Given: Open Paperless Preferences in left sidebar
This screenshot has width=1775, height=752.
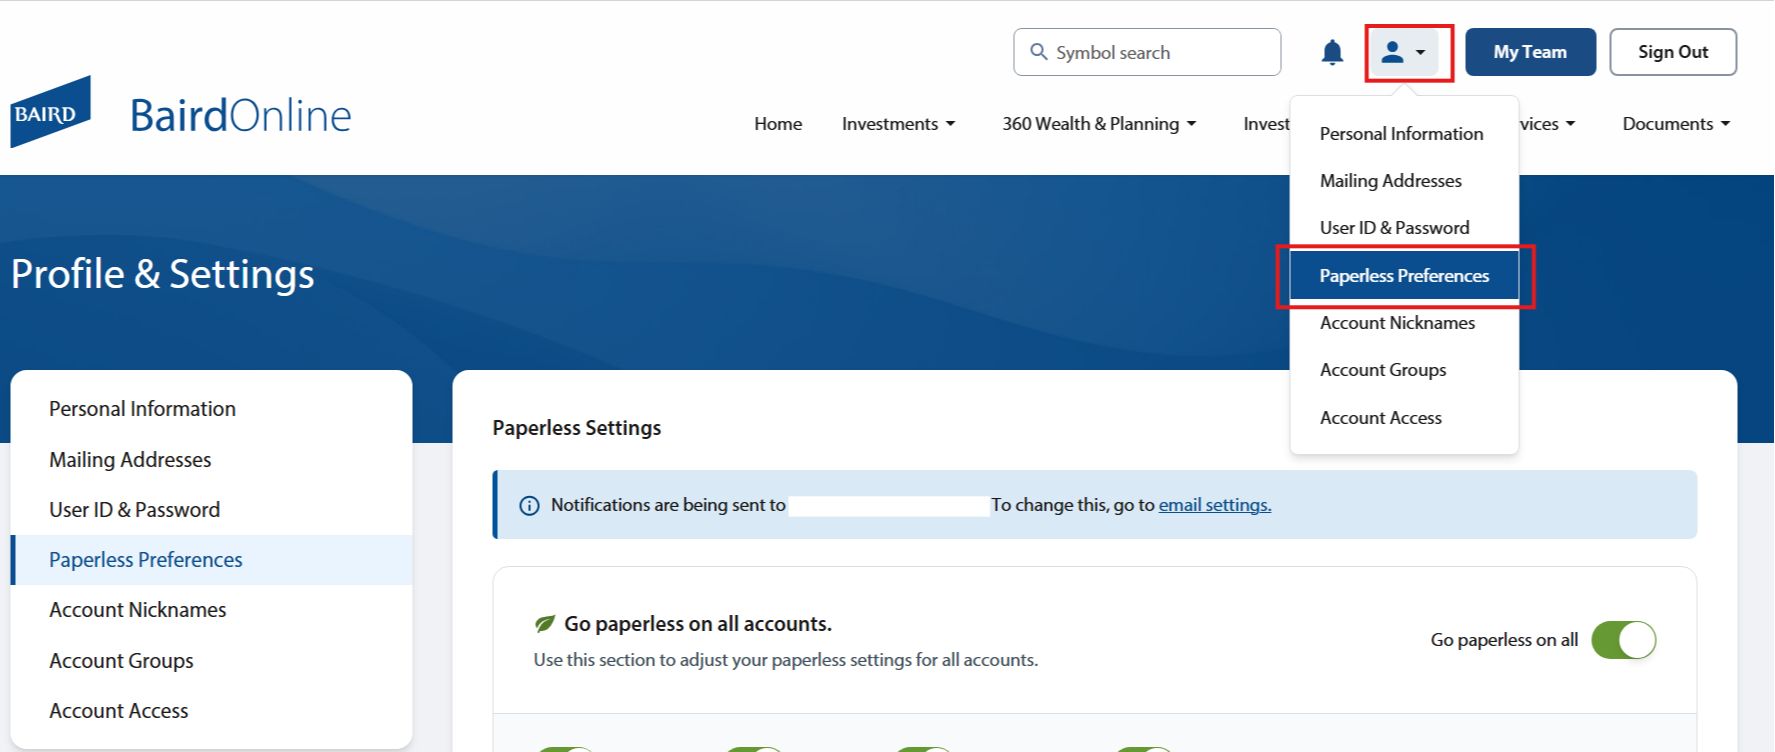Looking at the screenshot, I should coord(211,560).
